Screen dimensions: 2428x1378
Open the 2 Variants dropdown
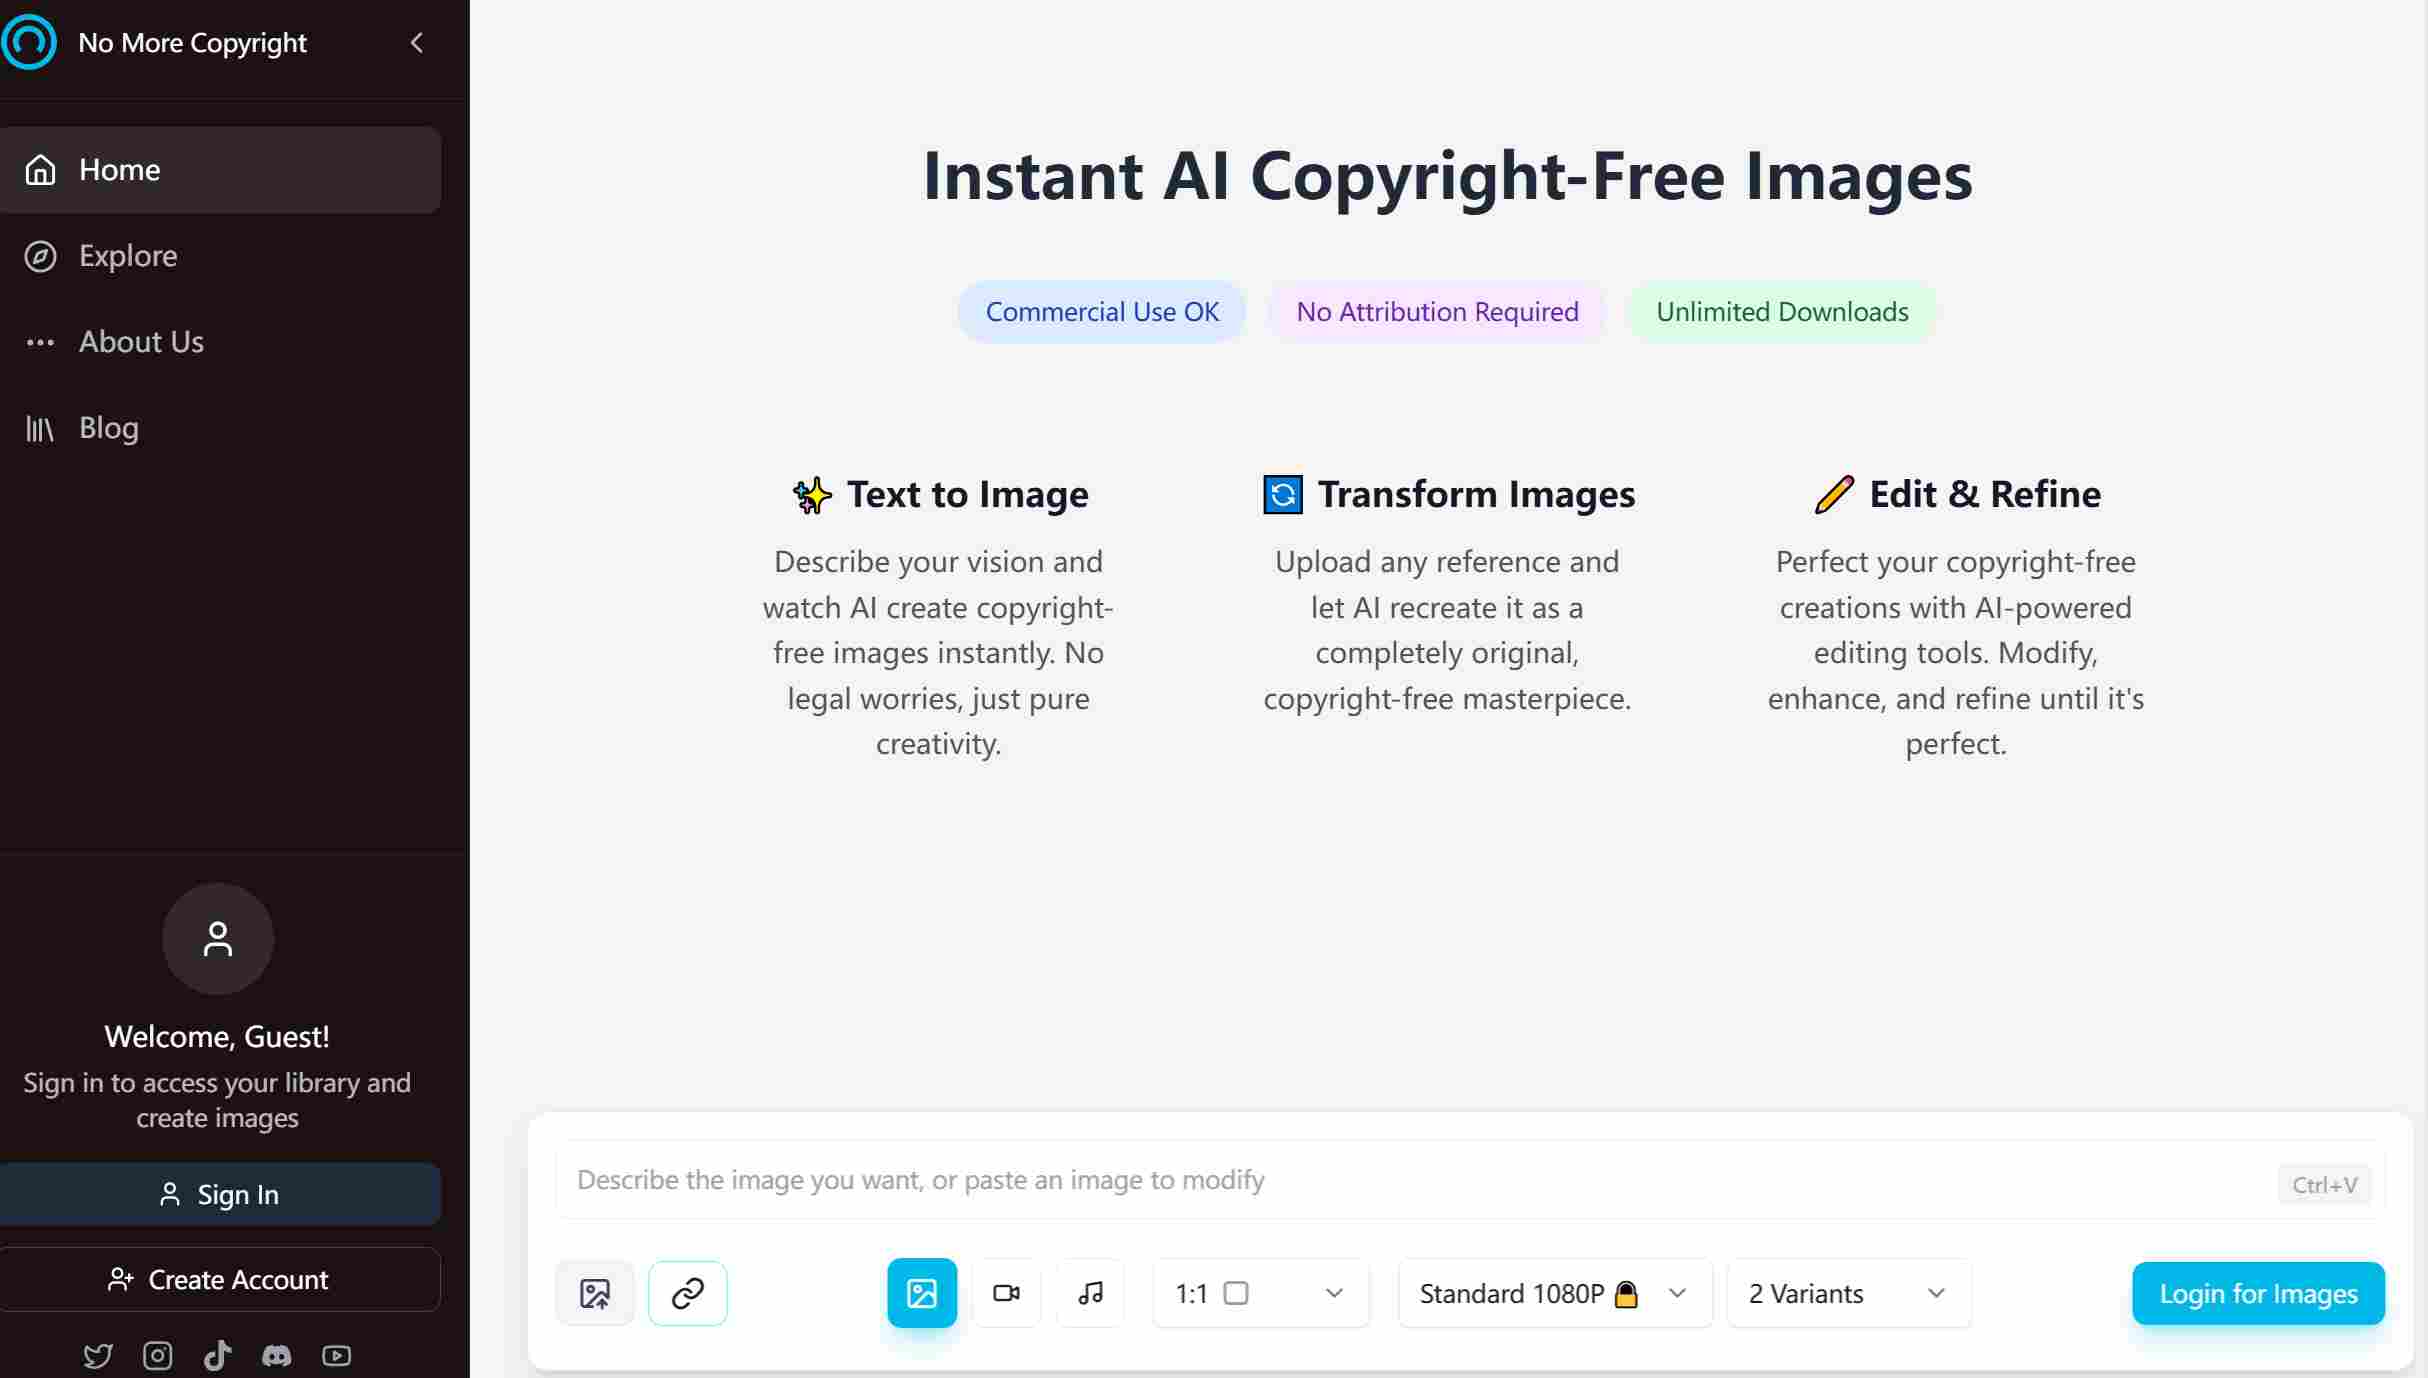coord(1848,1293)
